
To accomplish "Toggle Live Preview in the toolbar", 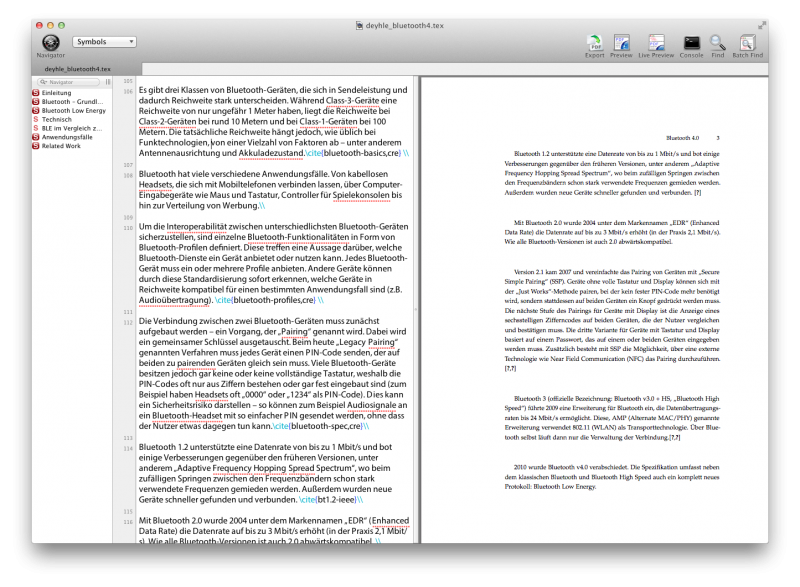I will [656, 42].
